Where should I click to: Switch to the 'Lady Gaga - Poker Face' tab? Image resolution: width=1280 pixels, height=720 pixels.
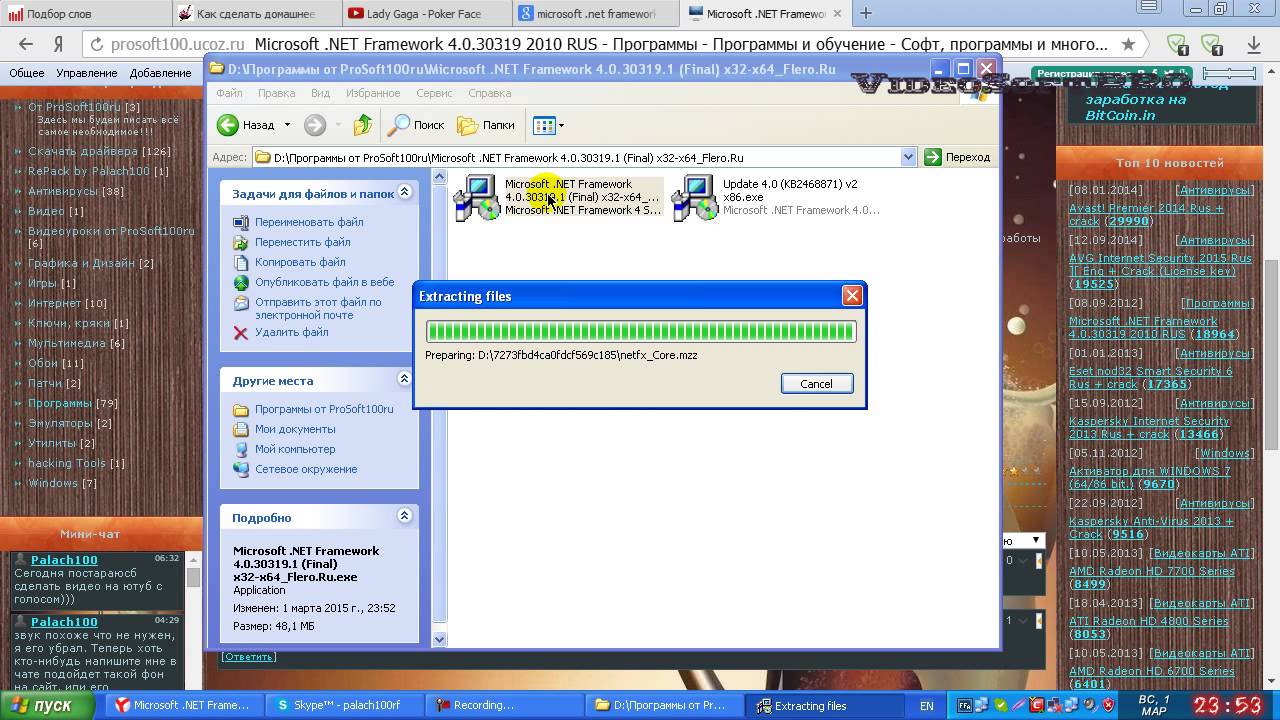pyautogui.click(x=426, y=14)
